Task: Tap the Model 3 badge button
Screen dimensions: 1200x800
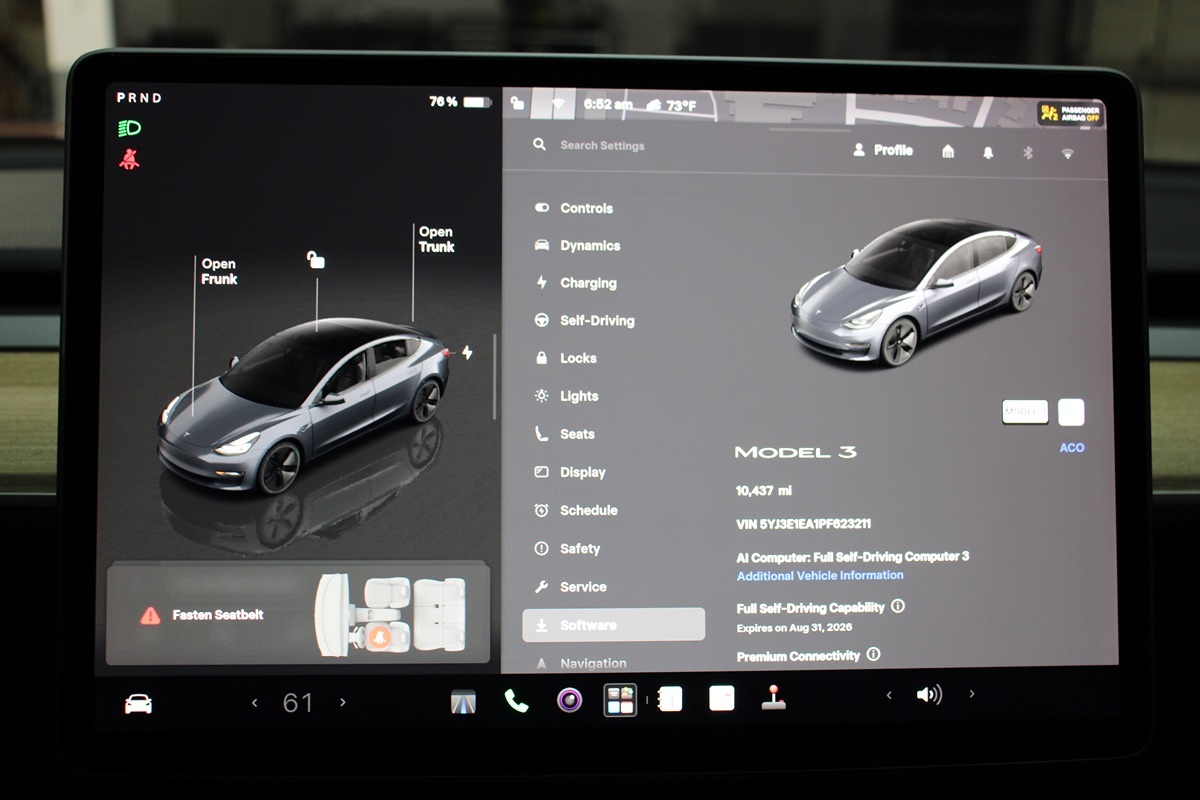Action: (1025, 412)
